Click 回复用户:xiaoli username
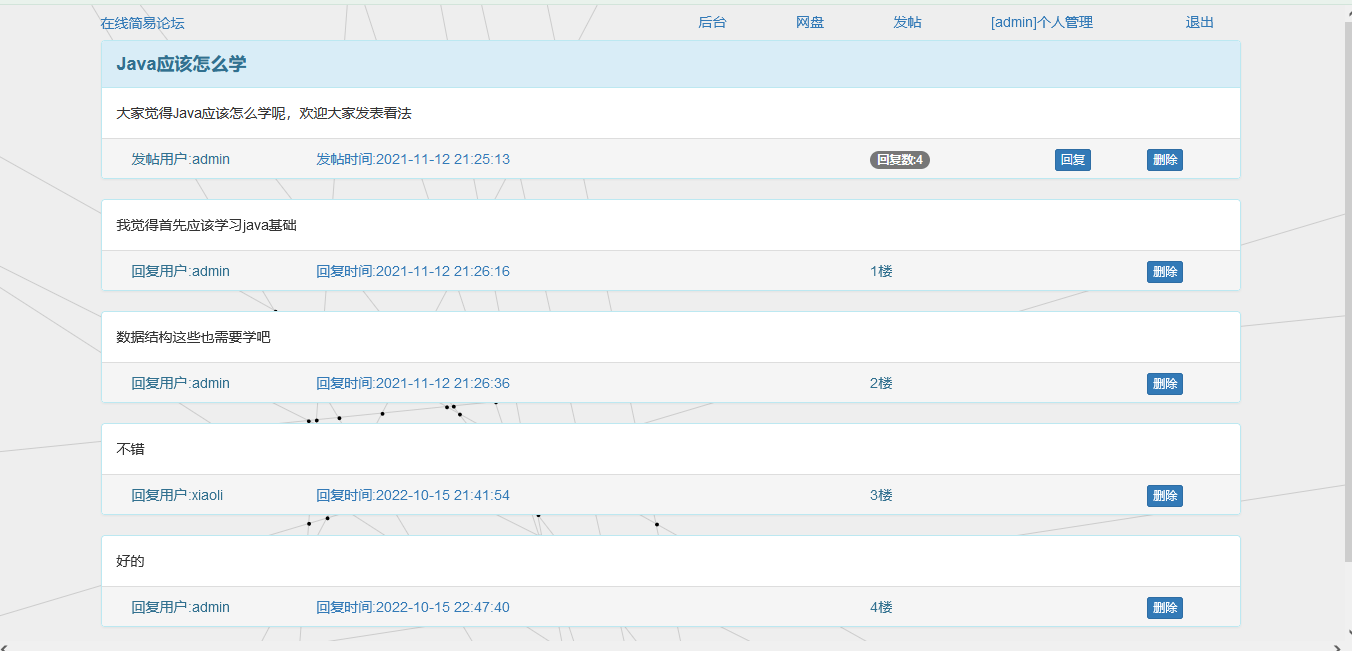This screenshot has height=651, width=1352. (x=177, y=496)
